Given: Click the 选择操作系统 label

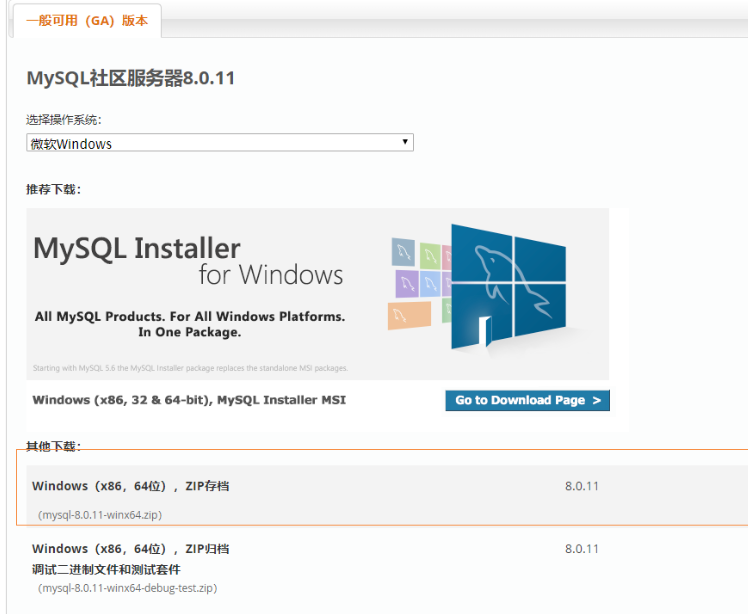Looking at the screenshot, I should pyautogui.click(x=63, y=120).
